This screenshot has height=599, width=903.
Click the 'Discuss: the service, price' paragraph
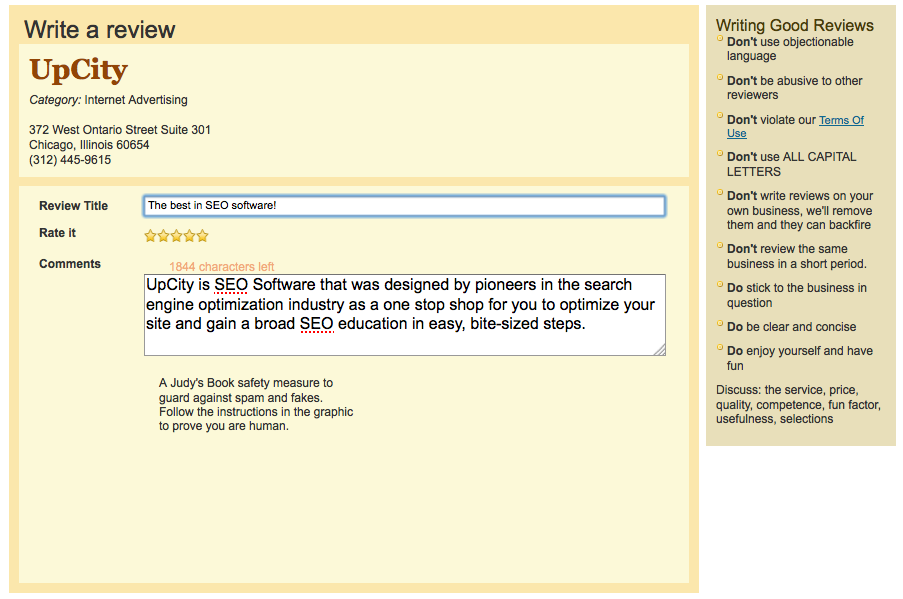tap(798, 404)
